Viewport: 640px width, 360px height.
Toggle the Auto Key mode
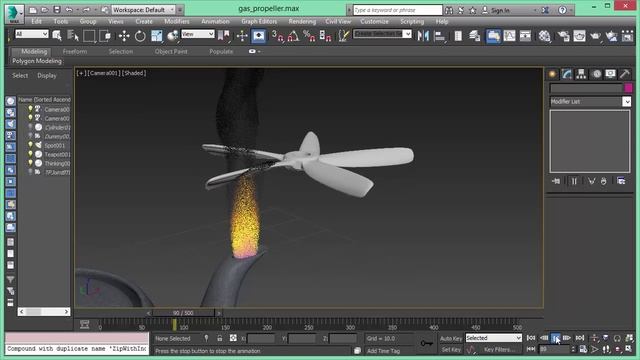(451, 338)
